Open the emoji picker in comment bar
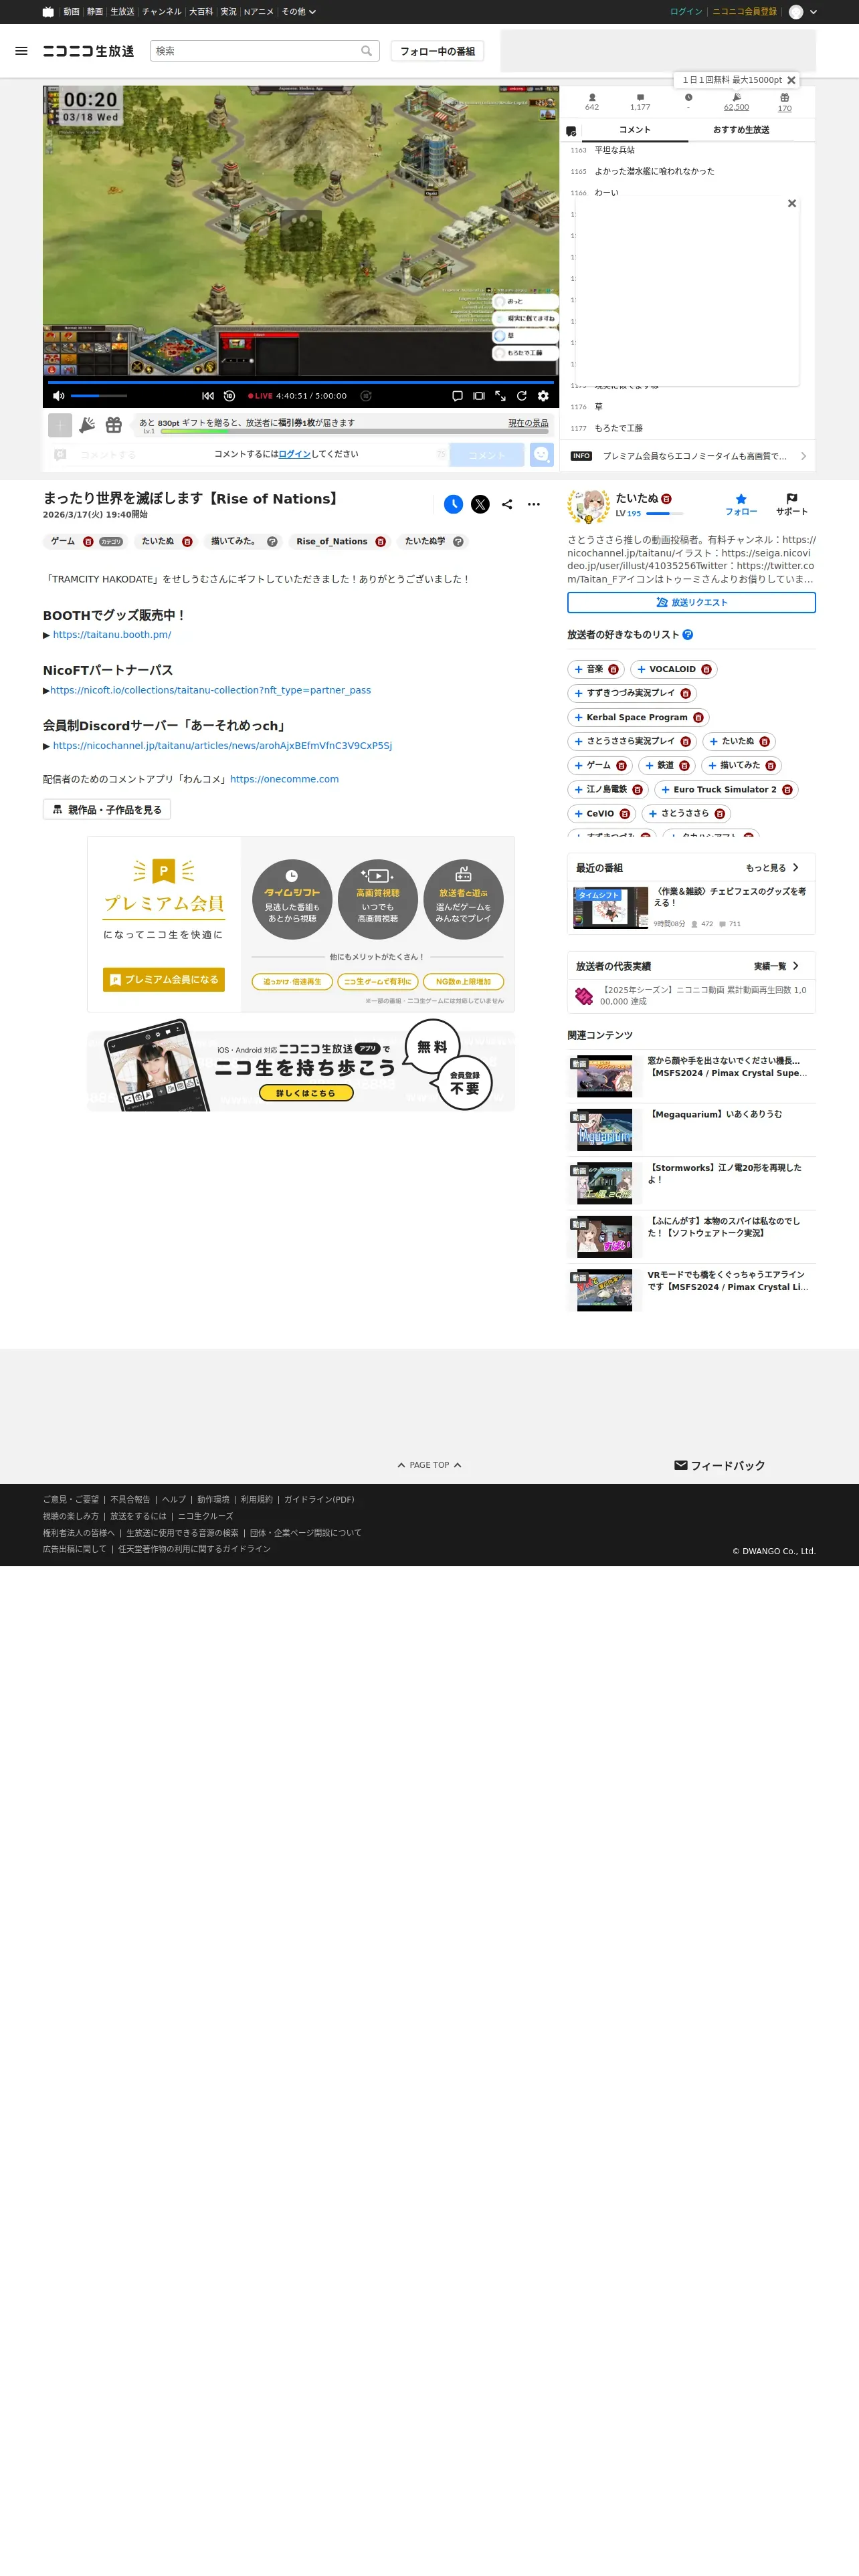The image size is (859, 2576). click(x=541, y=455)
